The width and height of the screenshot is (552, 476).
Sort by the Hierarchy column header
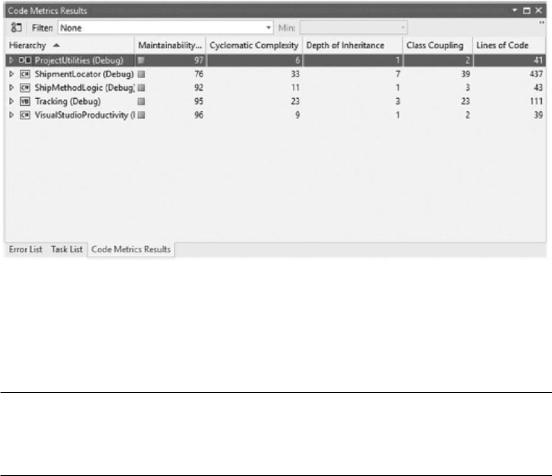[70, 45]
